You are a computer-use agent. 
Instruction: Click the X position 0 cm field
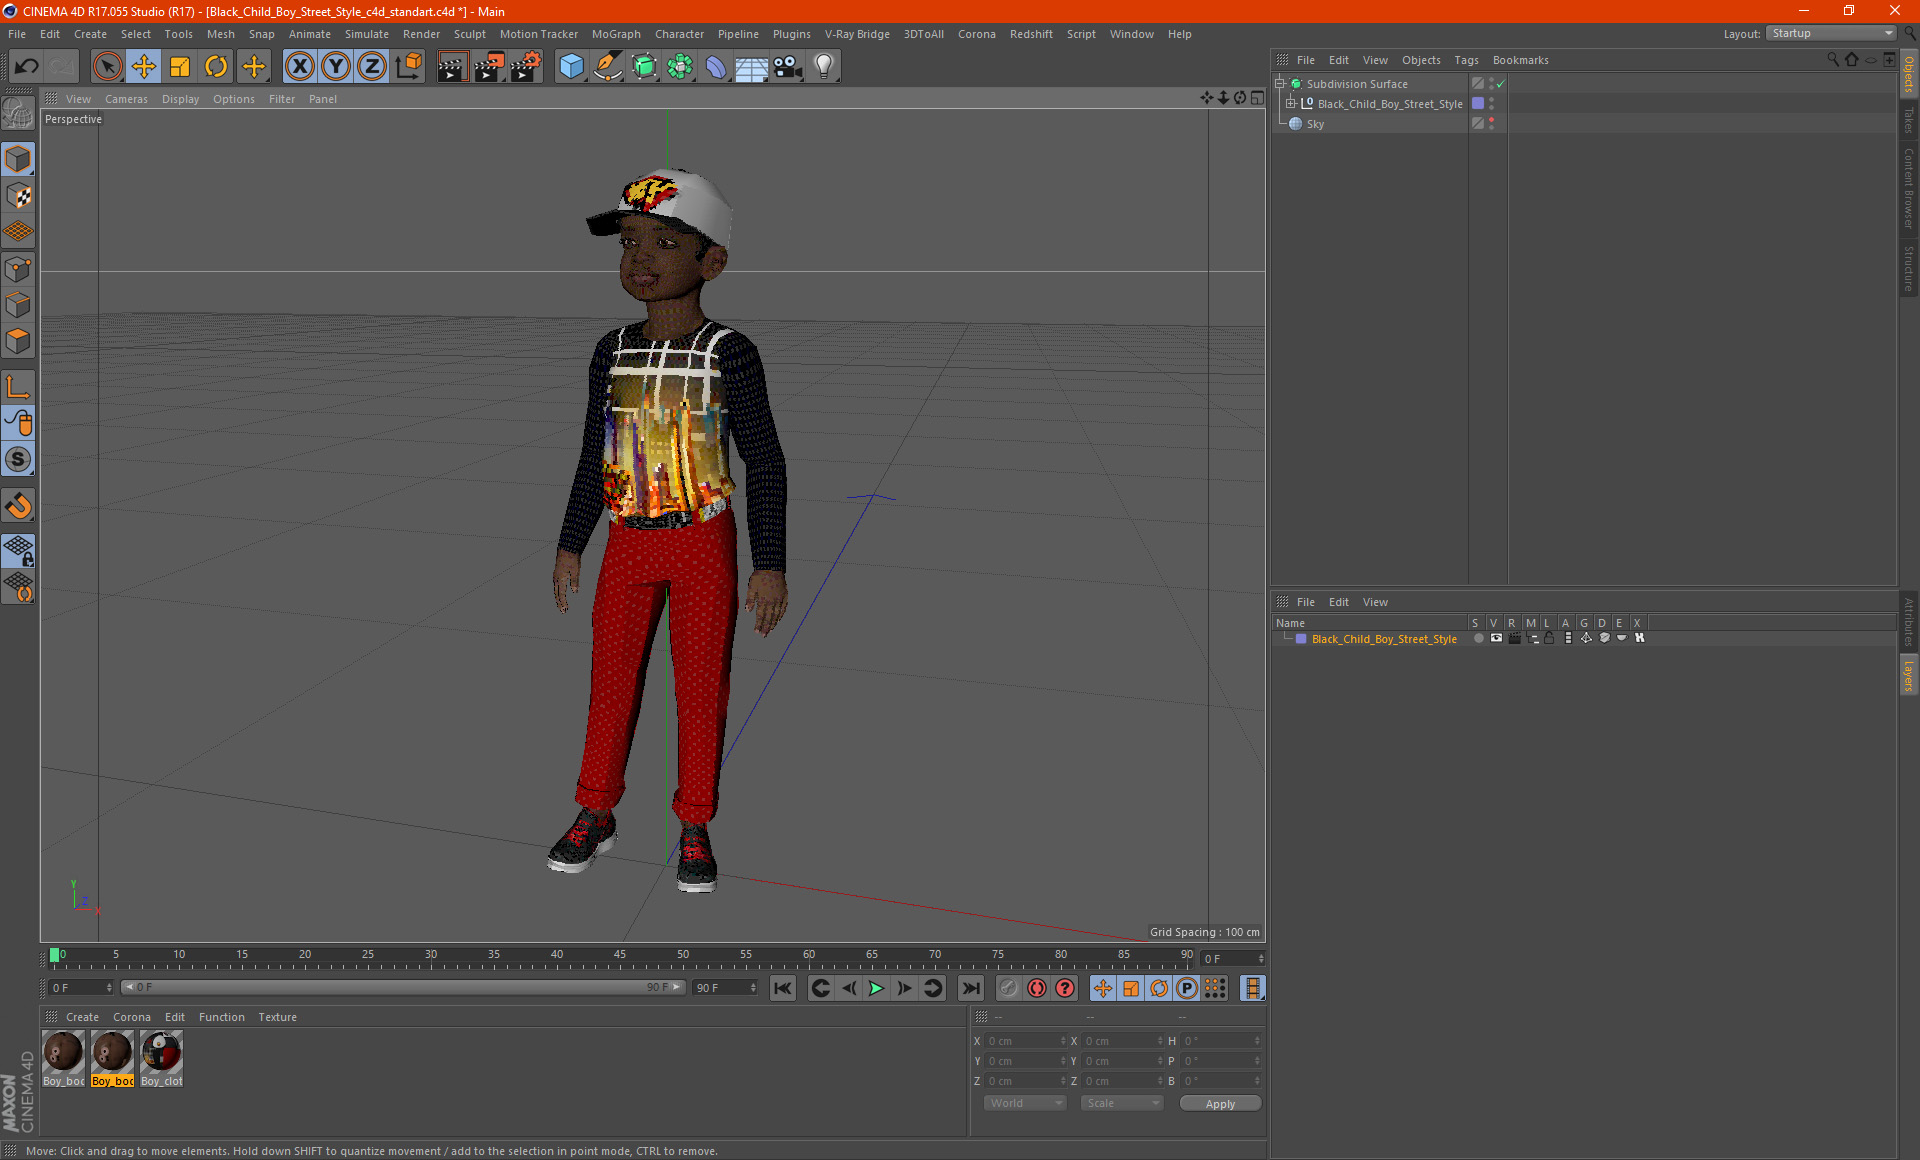point(1024,1041)
